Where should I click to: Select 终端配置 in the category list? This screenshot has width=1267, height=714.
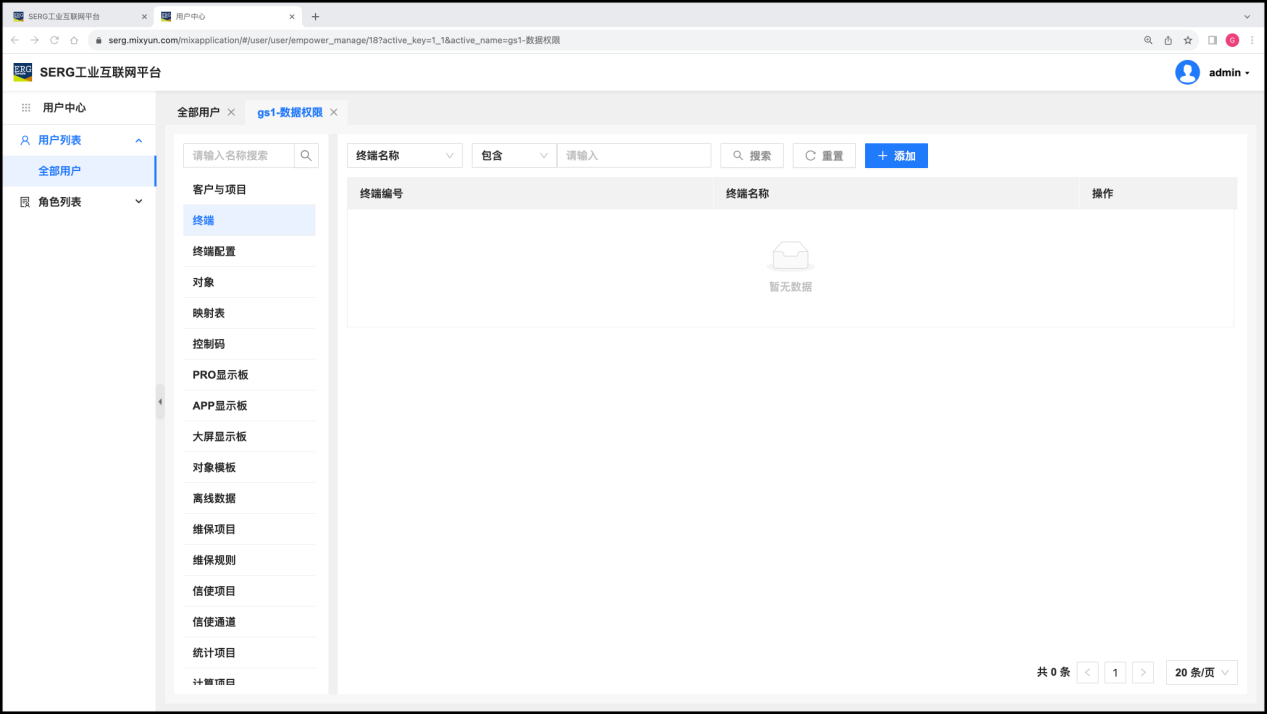(x=214, y=251)
